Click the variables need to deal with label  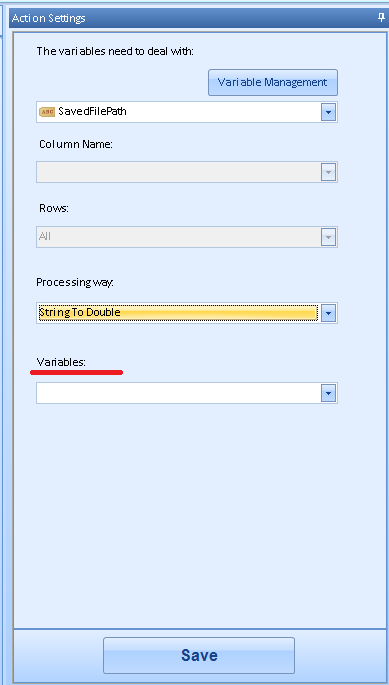[x=115, y=51]
